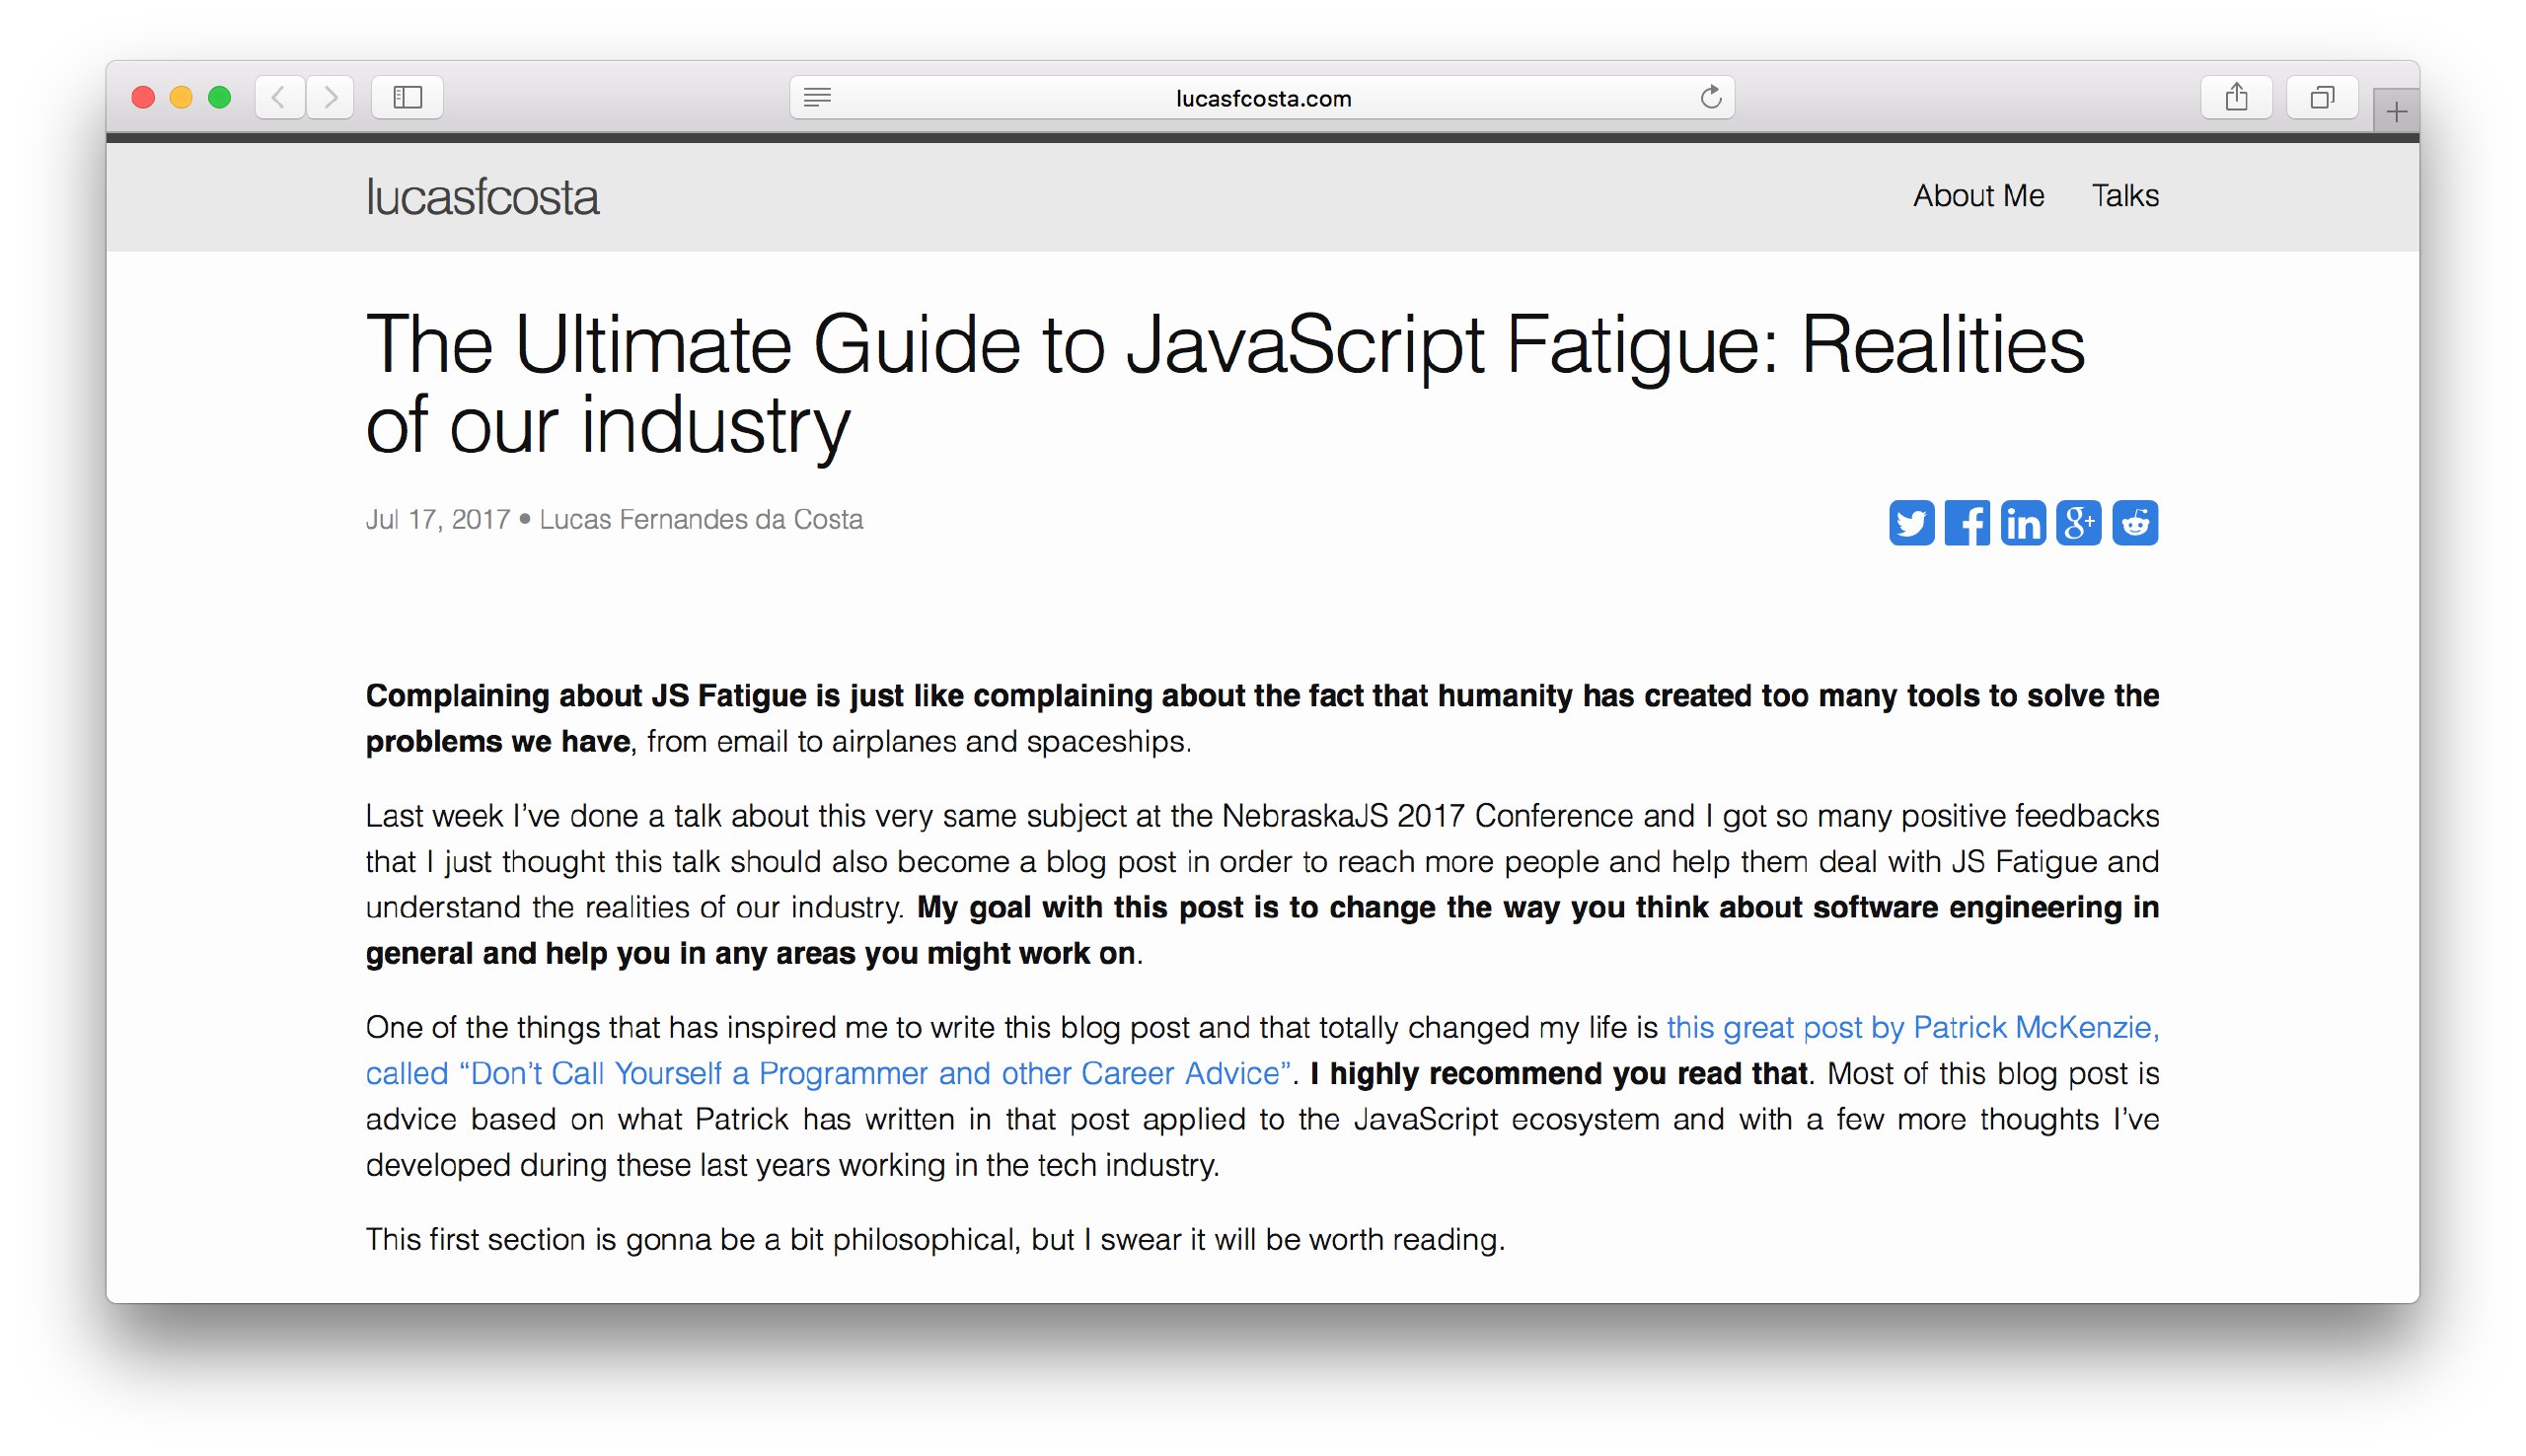This screenshot has height=1456, width=2526.
Task: Open the Safari share menu
Action: [x=2237, y=97]
